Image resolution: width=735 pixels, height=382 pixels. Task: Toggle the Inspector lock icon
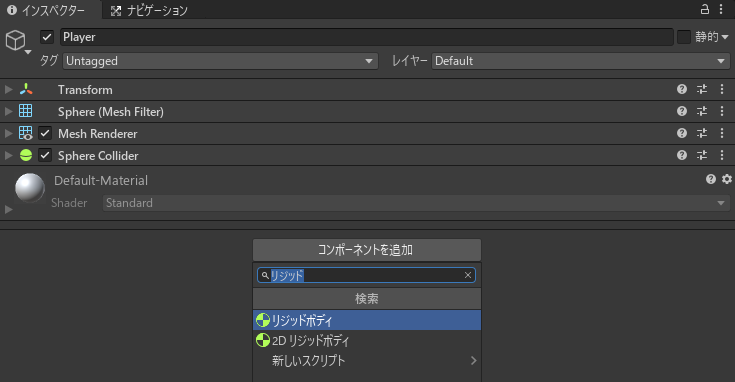click(x=705, y=9)
